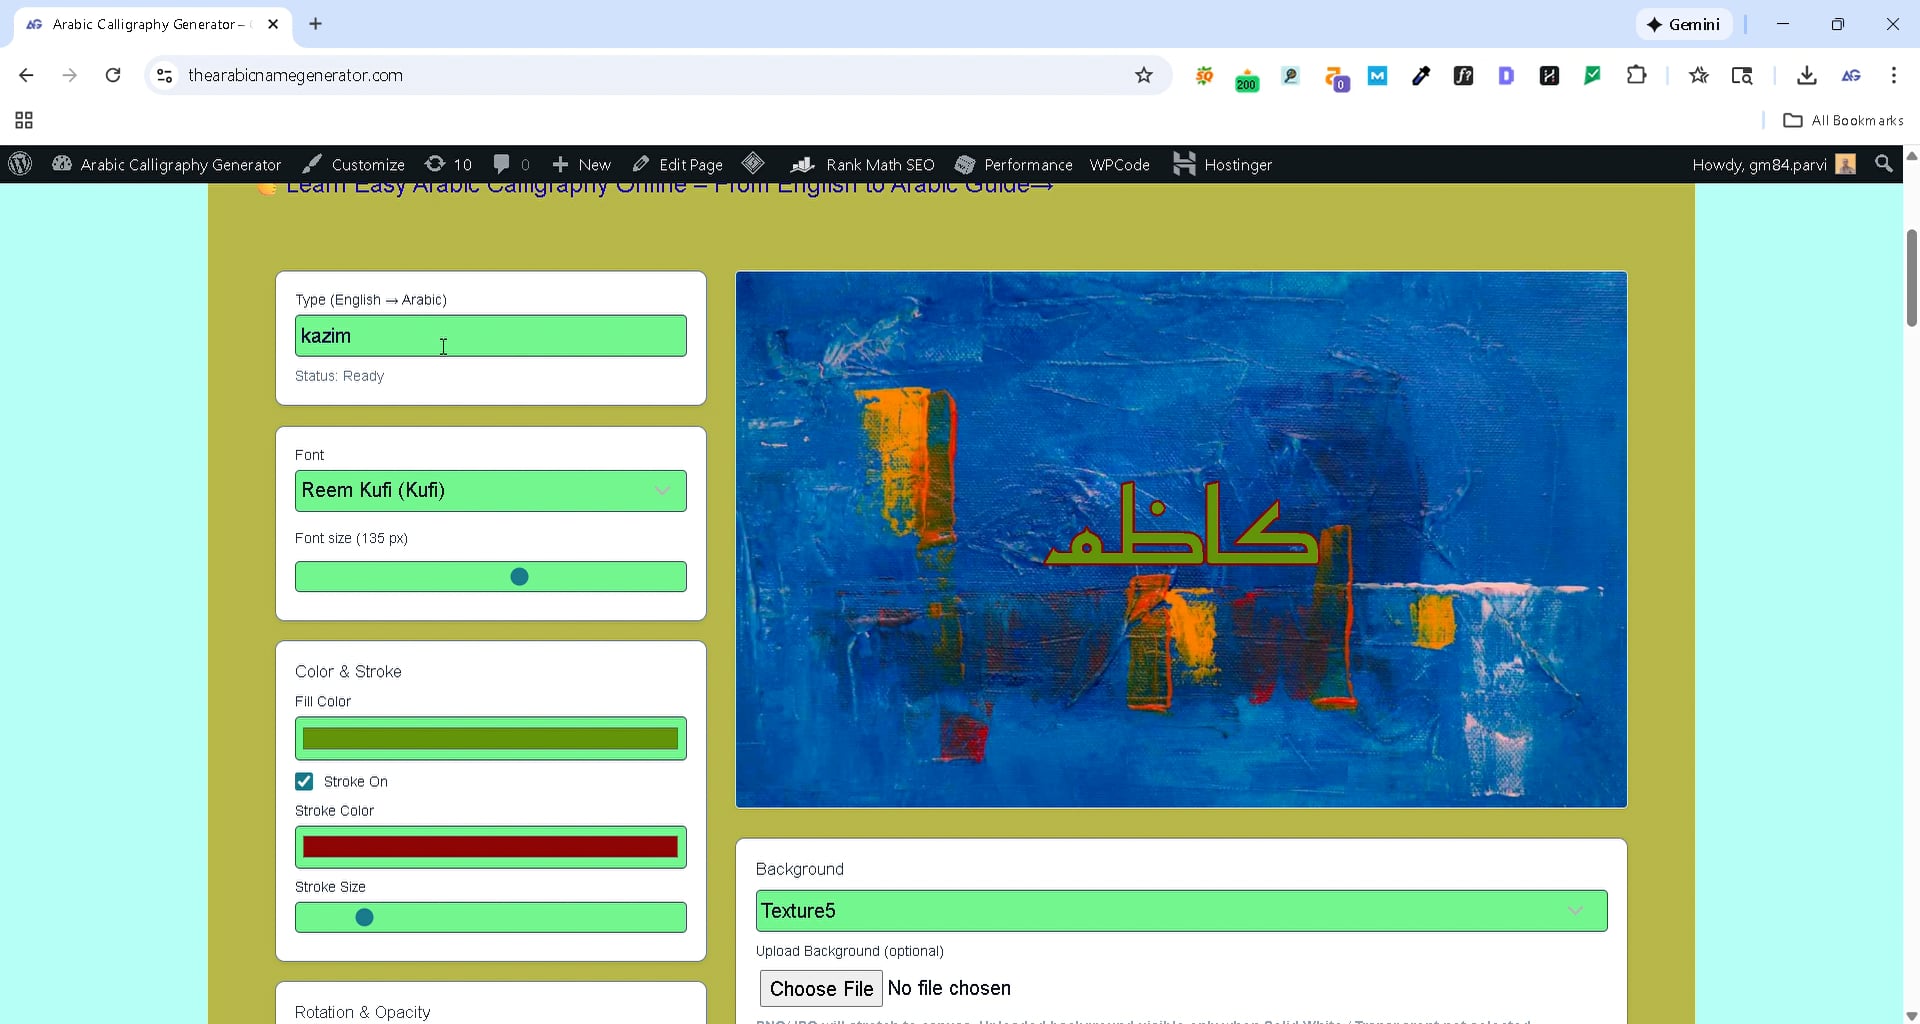This screenshot has height=1024, width=1920.
Task: Adjust the Stroke Size slider
Action: coord(490,918)
